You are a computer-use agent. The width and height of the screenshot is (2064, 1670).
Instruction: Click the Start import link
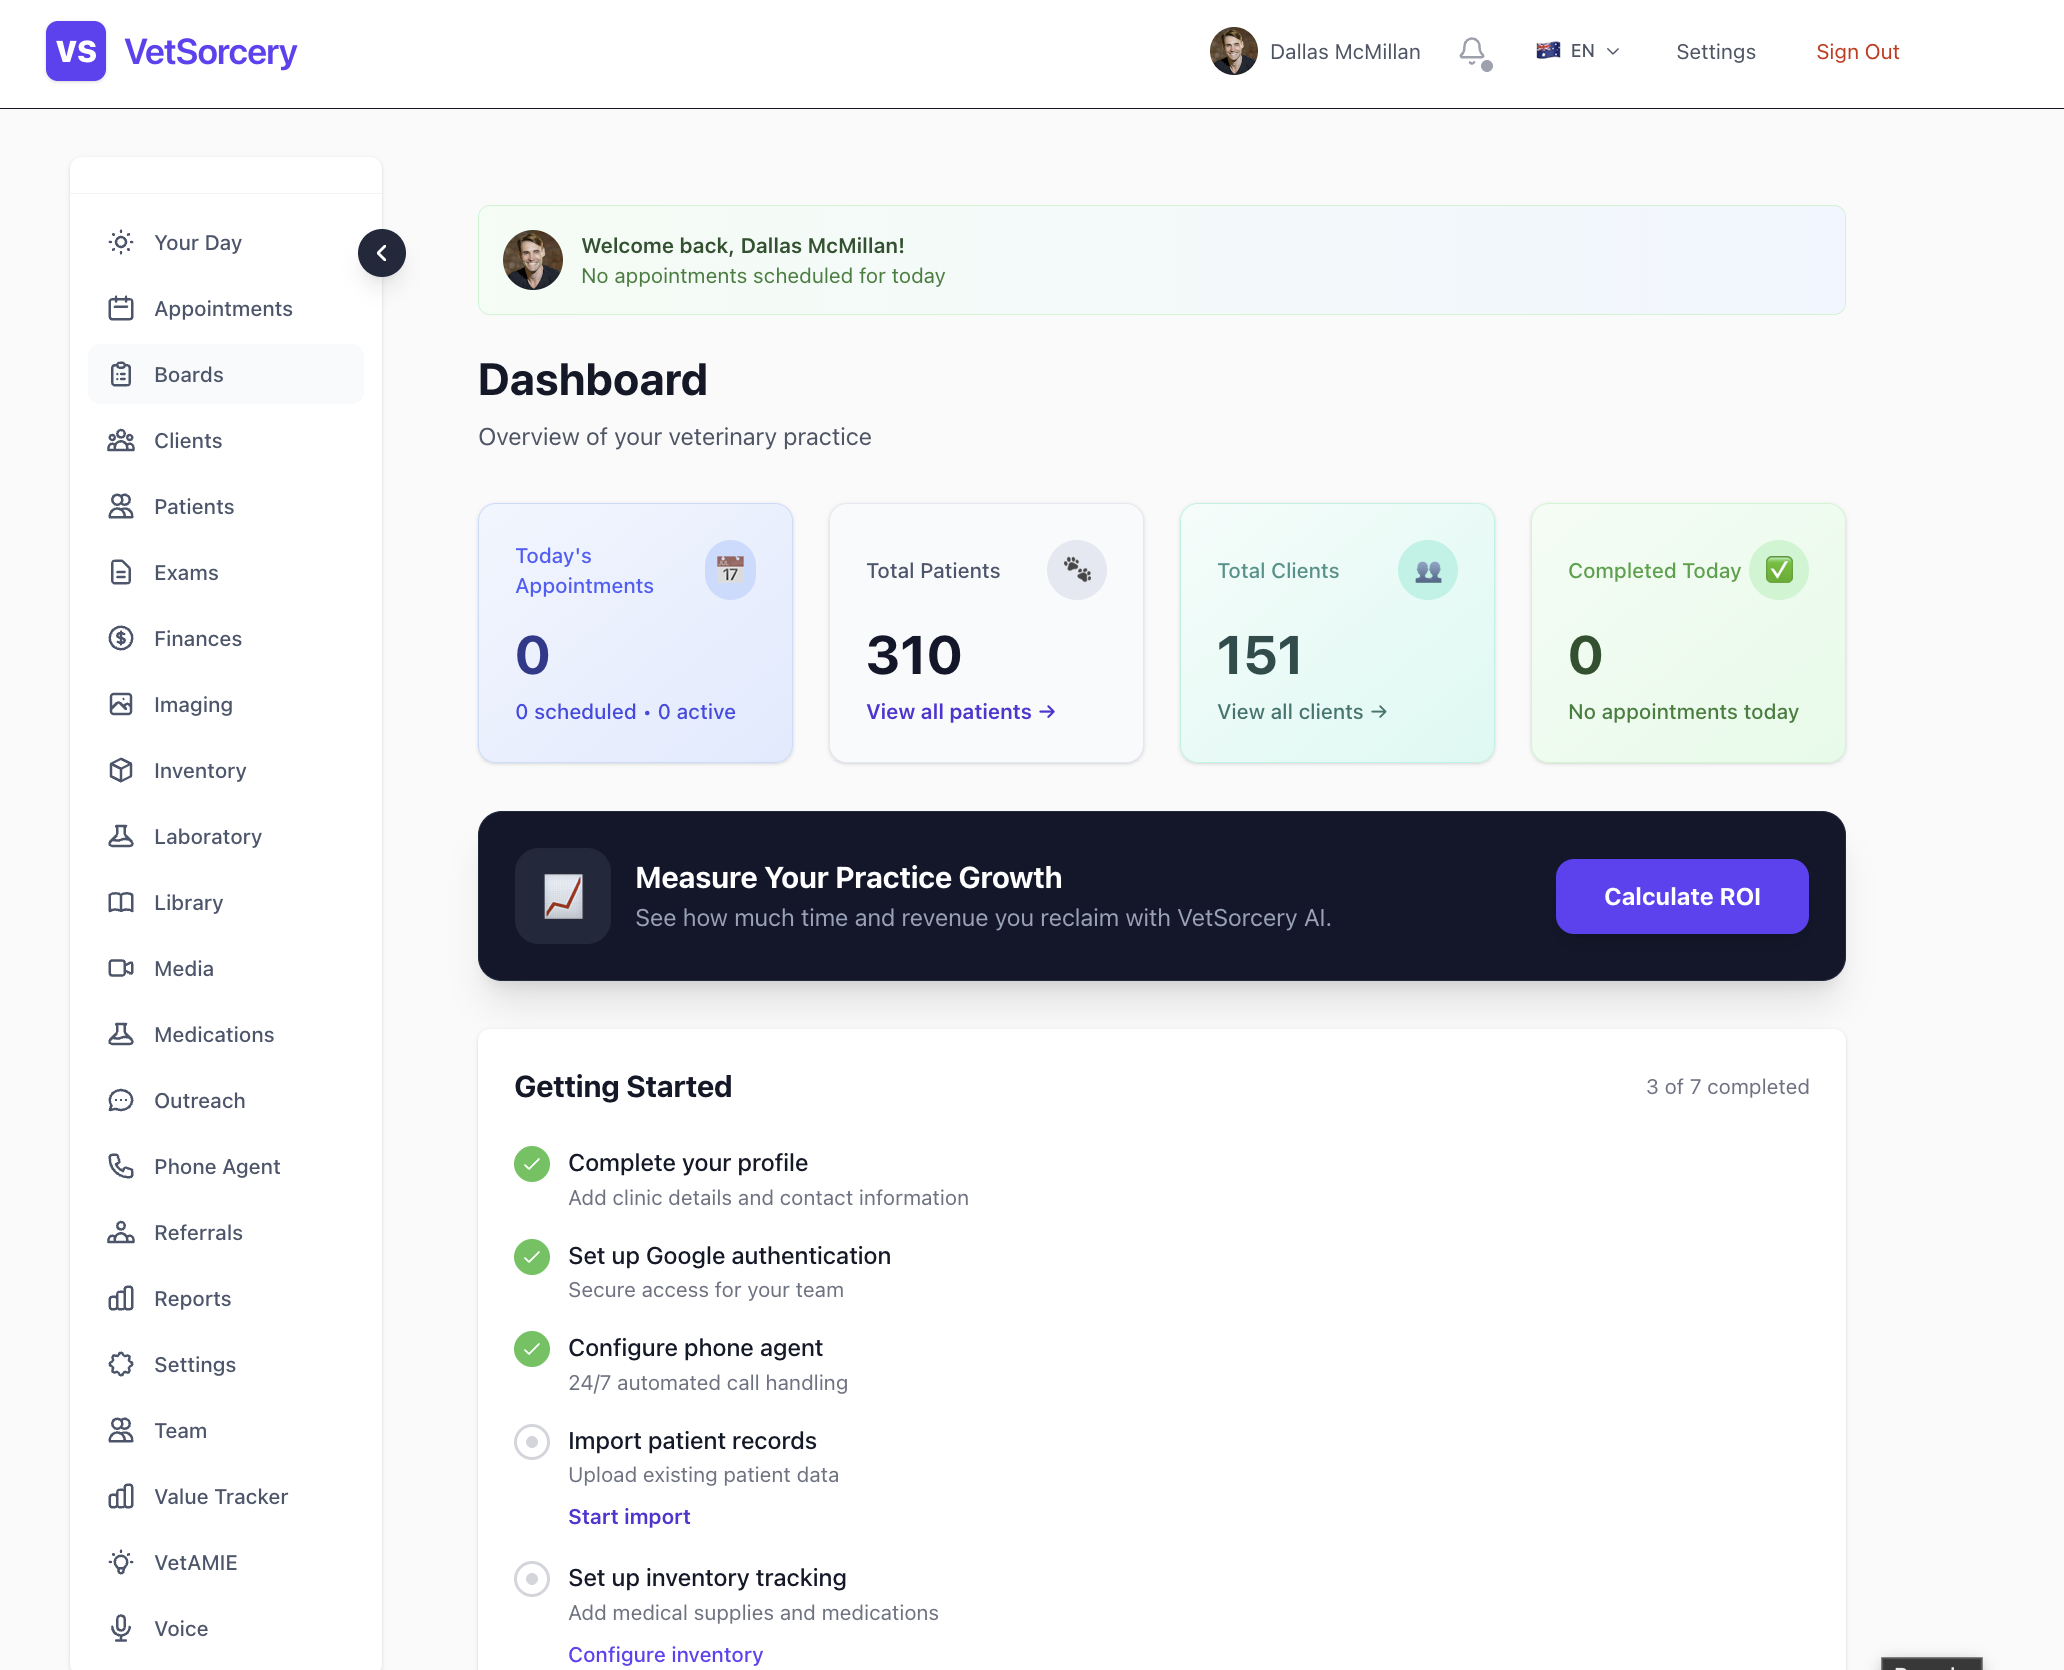[x=629, y=1516]
